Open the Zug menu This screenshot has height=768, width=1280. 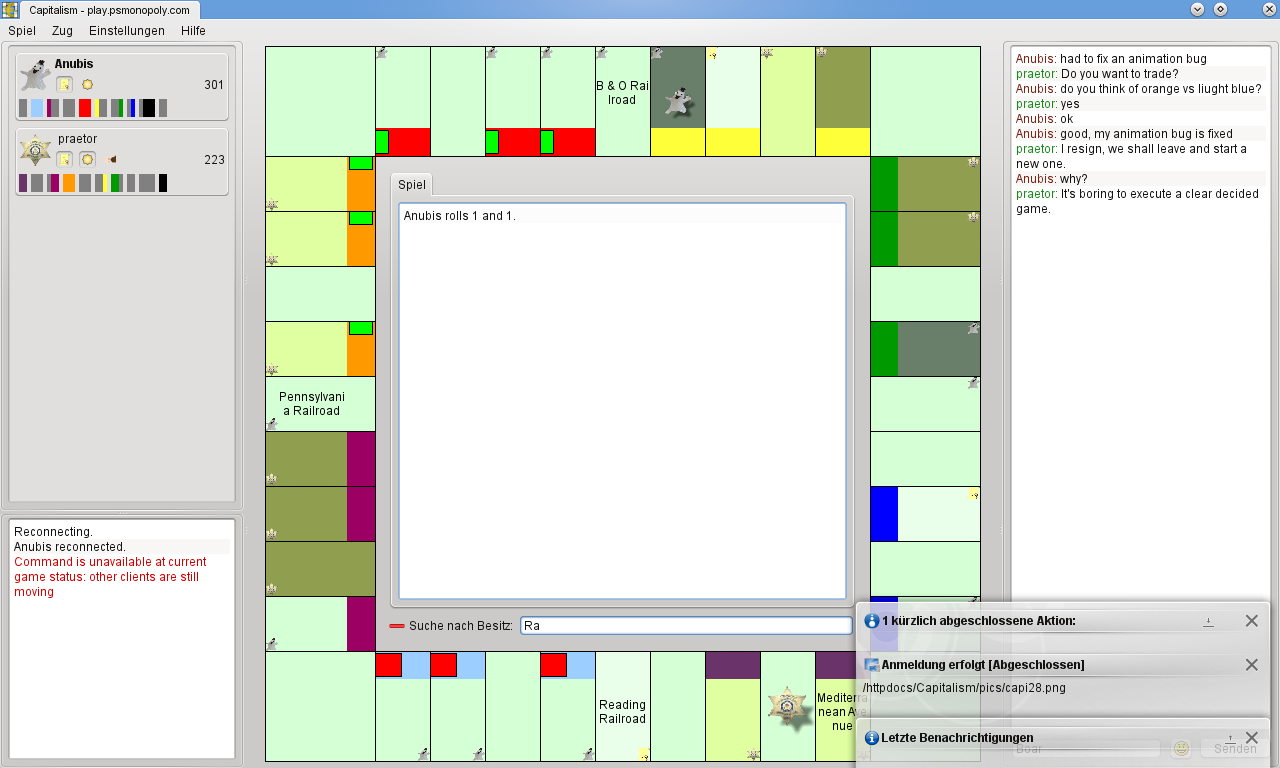[62, 31]
